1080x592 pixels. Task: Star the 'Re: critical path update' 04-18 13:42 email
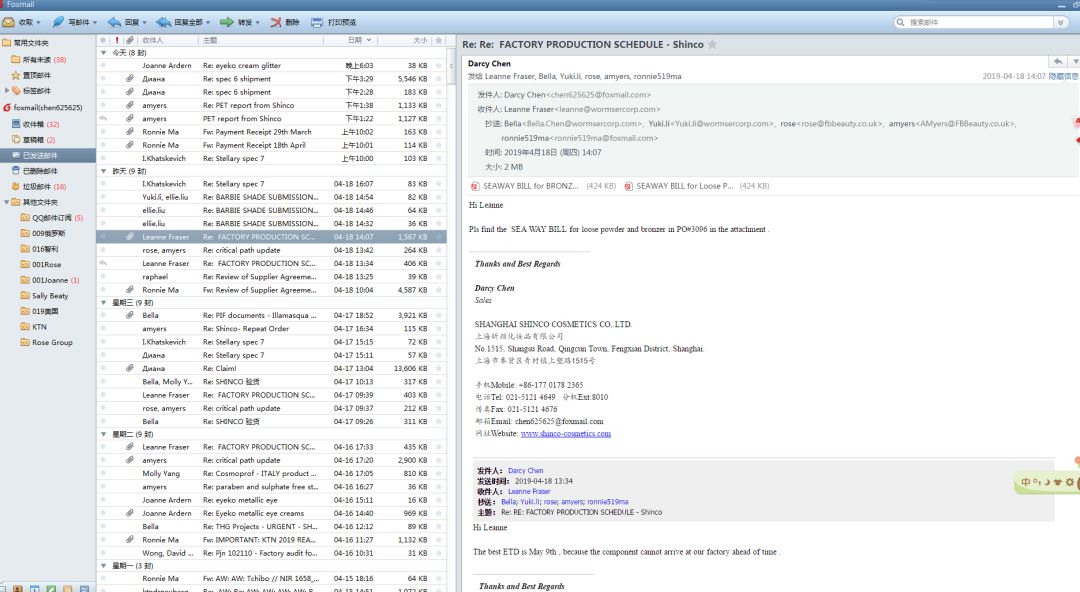439,250
